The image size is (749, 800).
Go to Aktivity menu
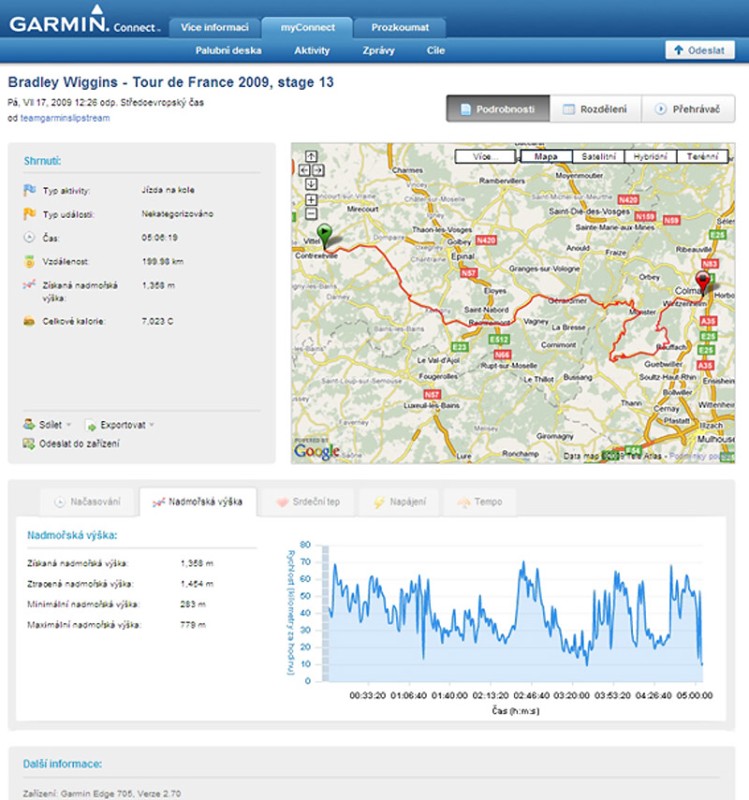pos(312,51)
